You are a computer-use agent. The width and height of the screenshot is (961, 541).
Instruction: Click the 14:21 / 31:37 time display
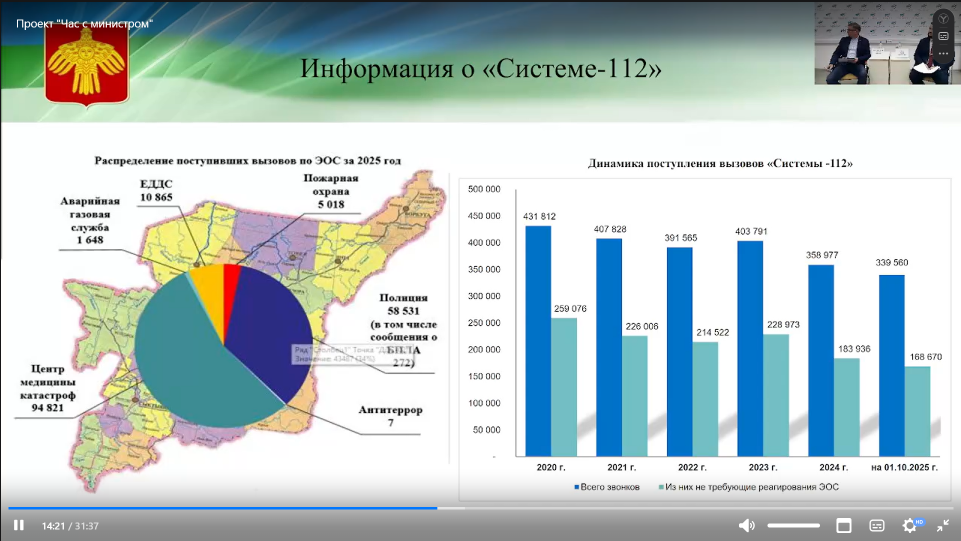click(x=70, y=526)
